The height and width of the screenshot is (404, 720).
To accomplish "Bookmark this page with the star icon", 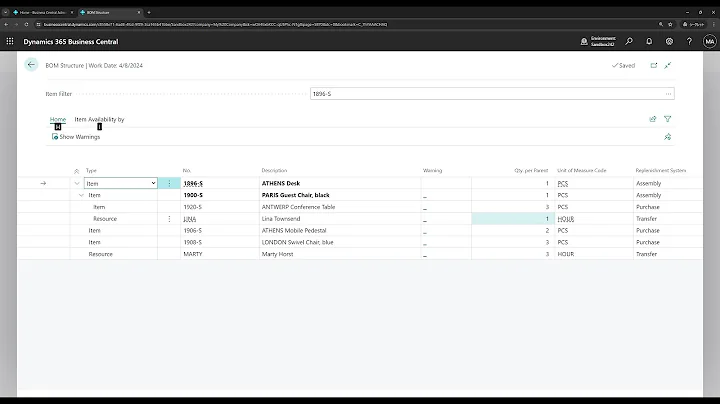I will [x=670, y=24].
